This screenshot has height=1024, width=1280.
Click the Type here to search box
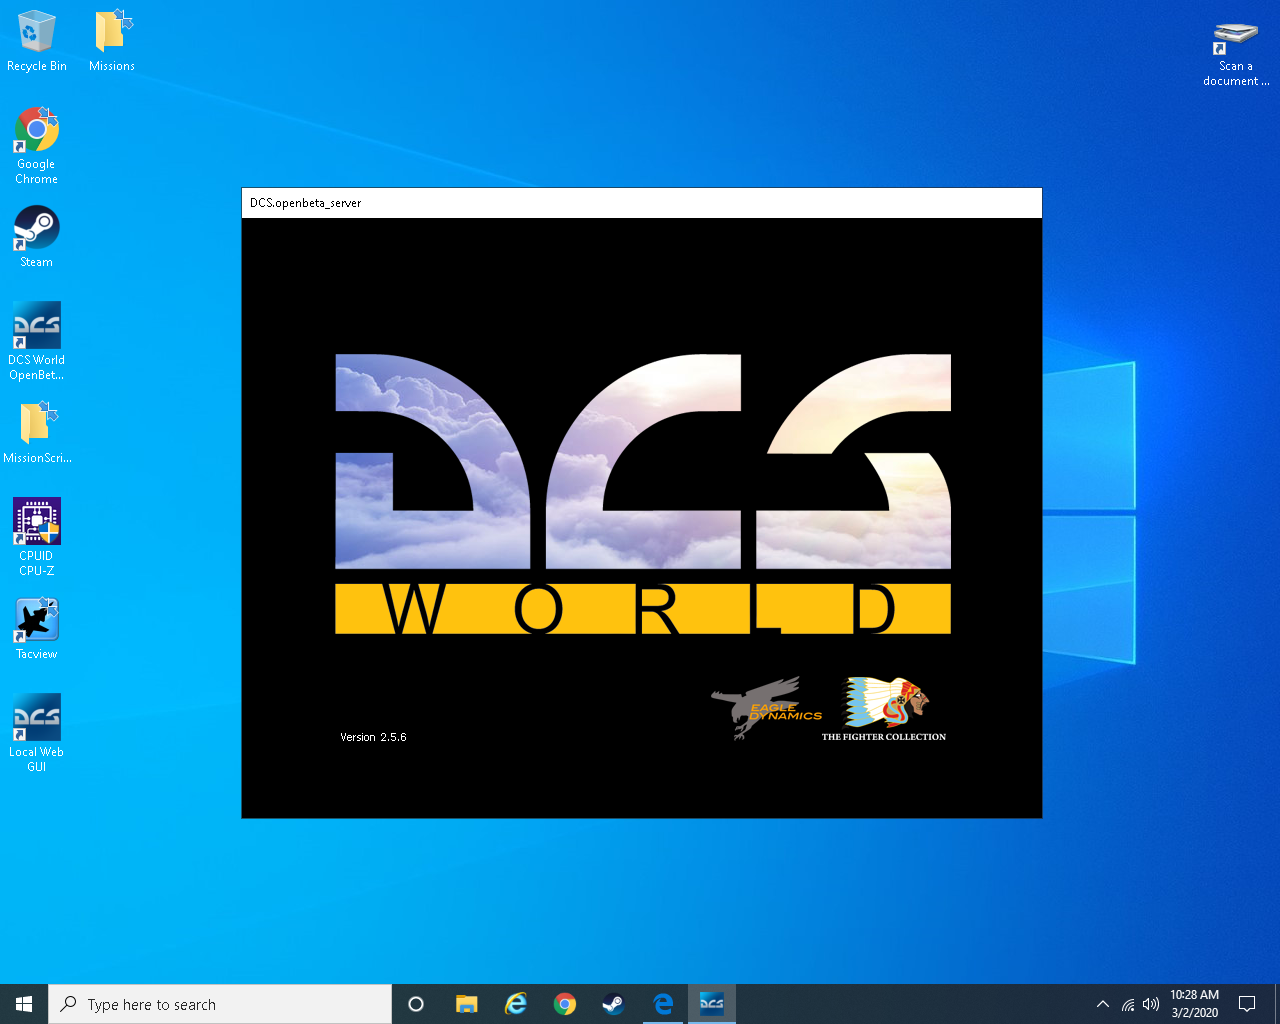click(x=220, y=1004)
